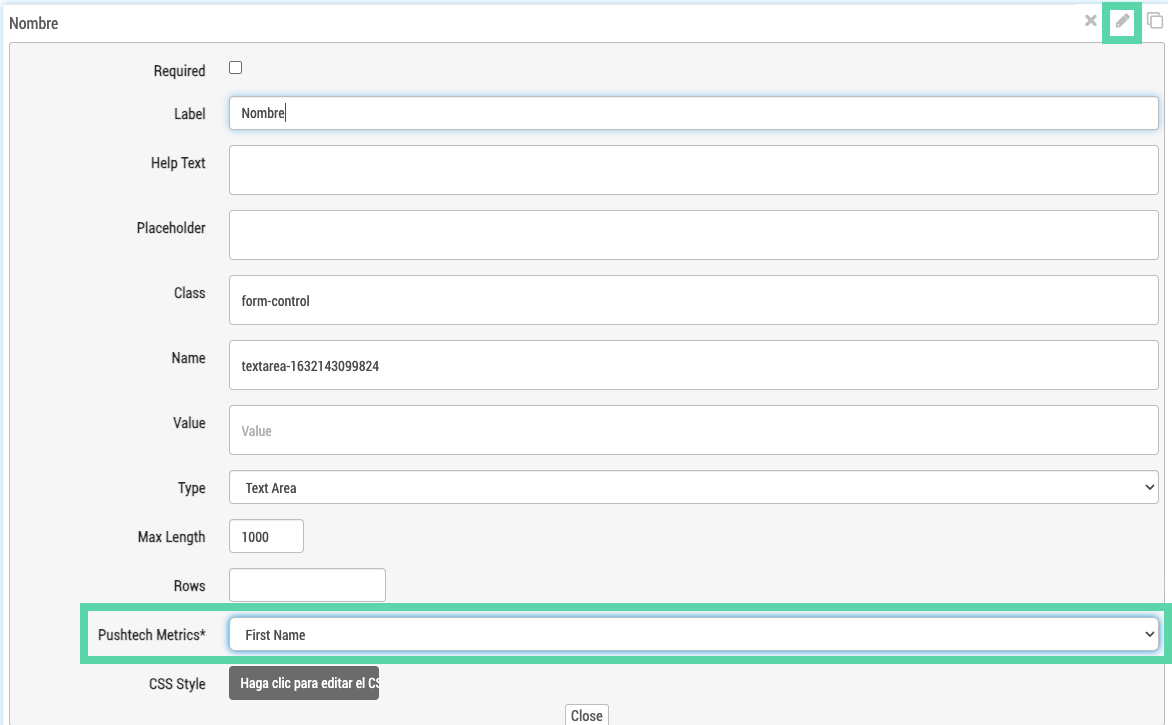Image resolution: width=1172 pixels, height=725 pixels.
Task: Open the Type dropdown showing Text Area
Action: point(694,487)
